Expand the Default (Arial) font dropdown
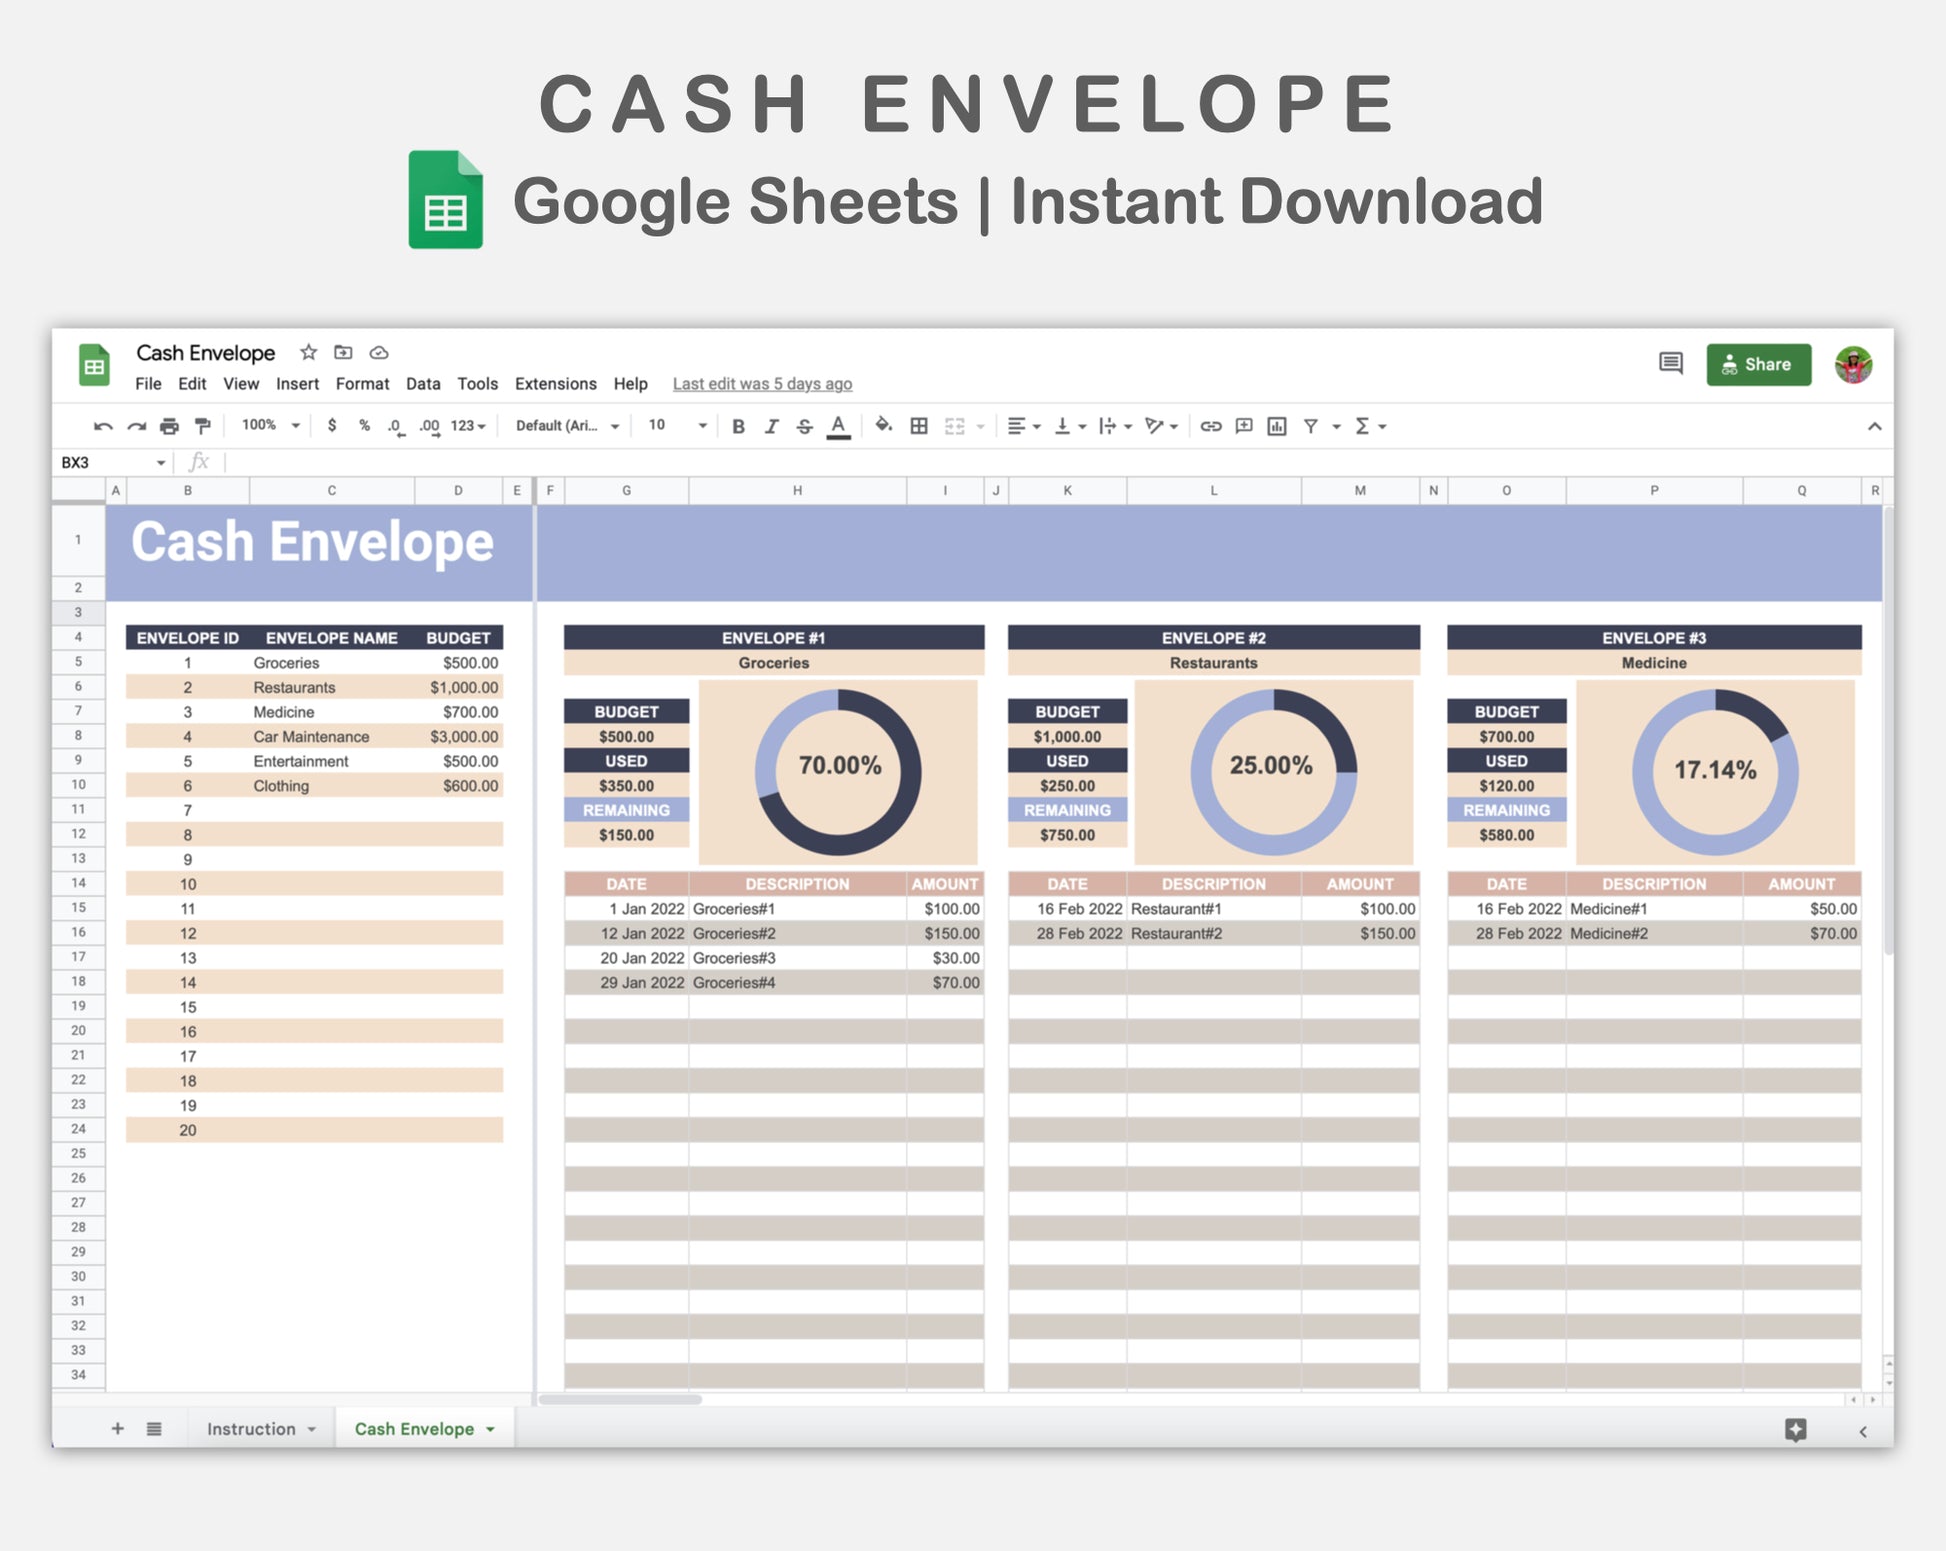 (x=567, y=425)
